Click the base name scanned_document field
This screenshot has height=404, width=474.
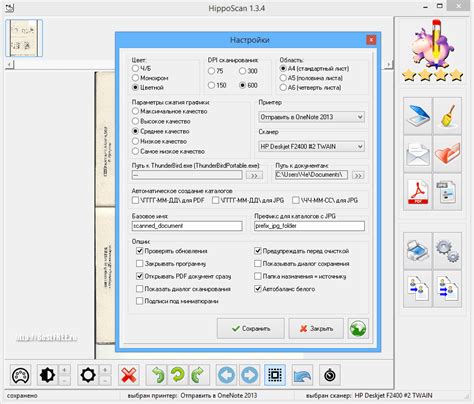coord(187,226)
